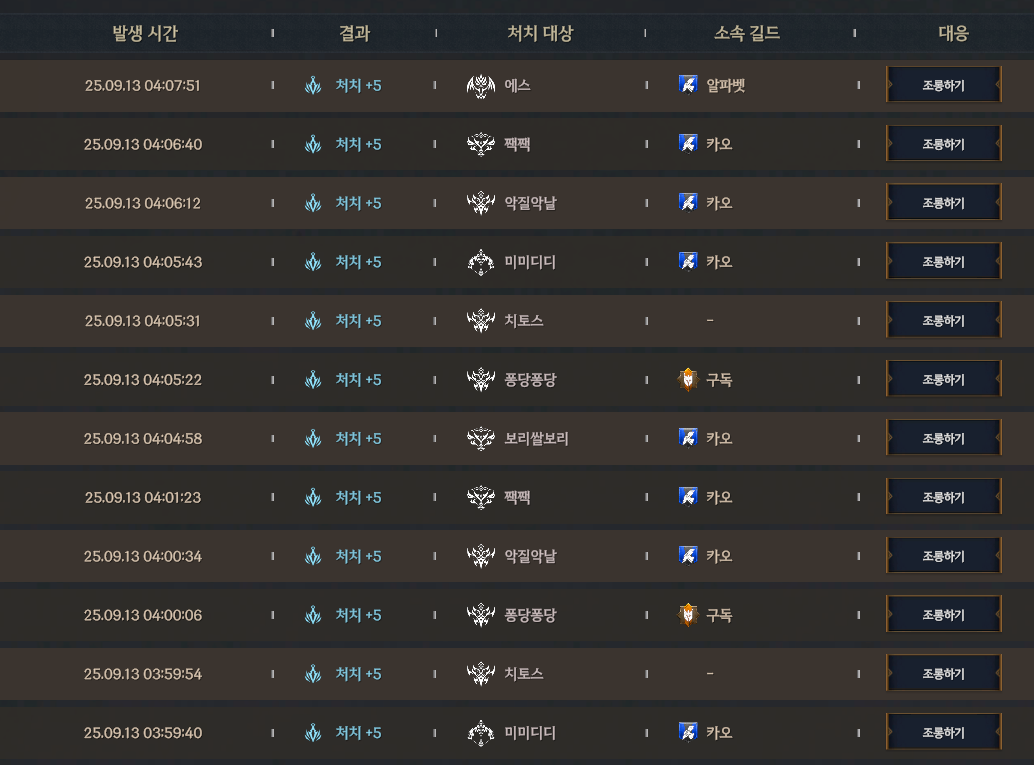The image size is (1034, 765).
Task: Click 조롱하기 in the 04:05:31 치토스 row
Action: (944, 320)
